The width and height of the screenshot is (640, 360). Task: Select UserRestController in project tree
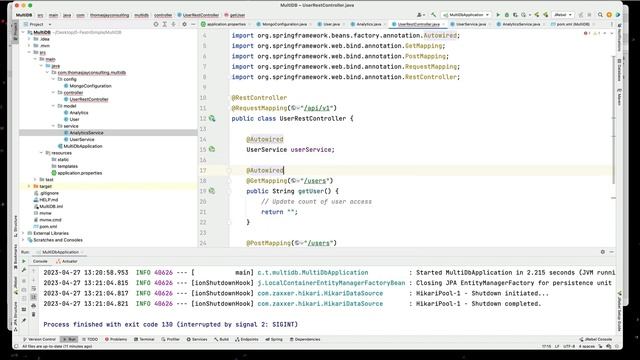(x=89, y=99)
